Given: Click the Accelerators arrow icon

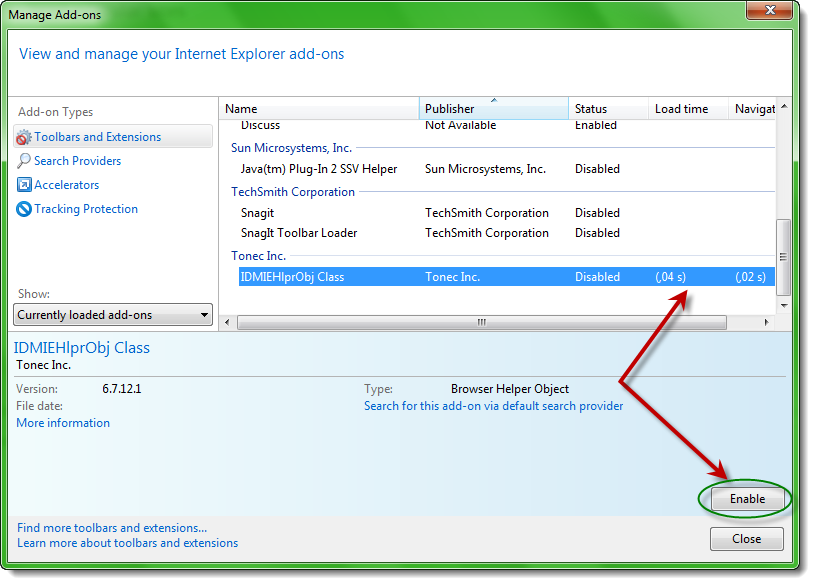Looking at the screenshot, I should tap(24, 185).
